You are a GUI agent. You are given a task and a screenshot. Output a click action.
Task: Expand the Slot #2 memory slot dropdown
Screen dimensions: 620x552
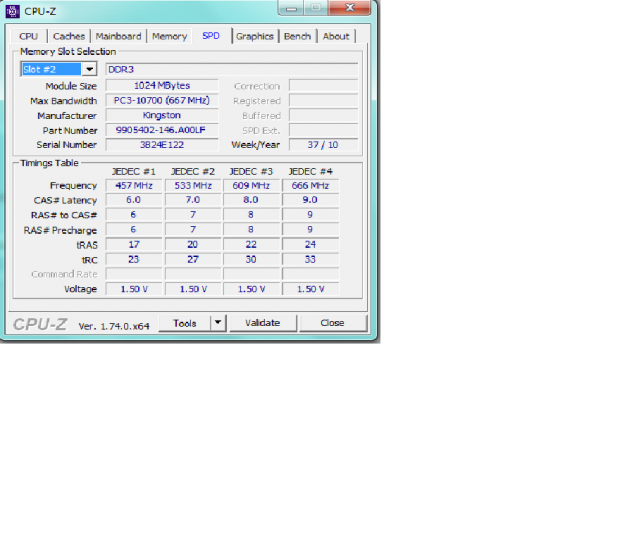coord(89,69)
